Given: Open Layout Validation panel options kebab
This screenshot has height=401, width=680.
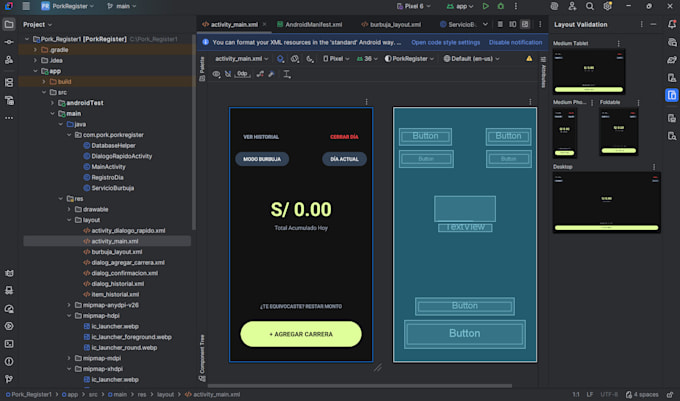Looking at the screenshot, I should coord(642,24).
